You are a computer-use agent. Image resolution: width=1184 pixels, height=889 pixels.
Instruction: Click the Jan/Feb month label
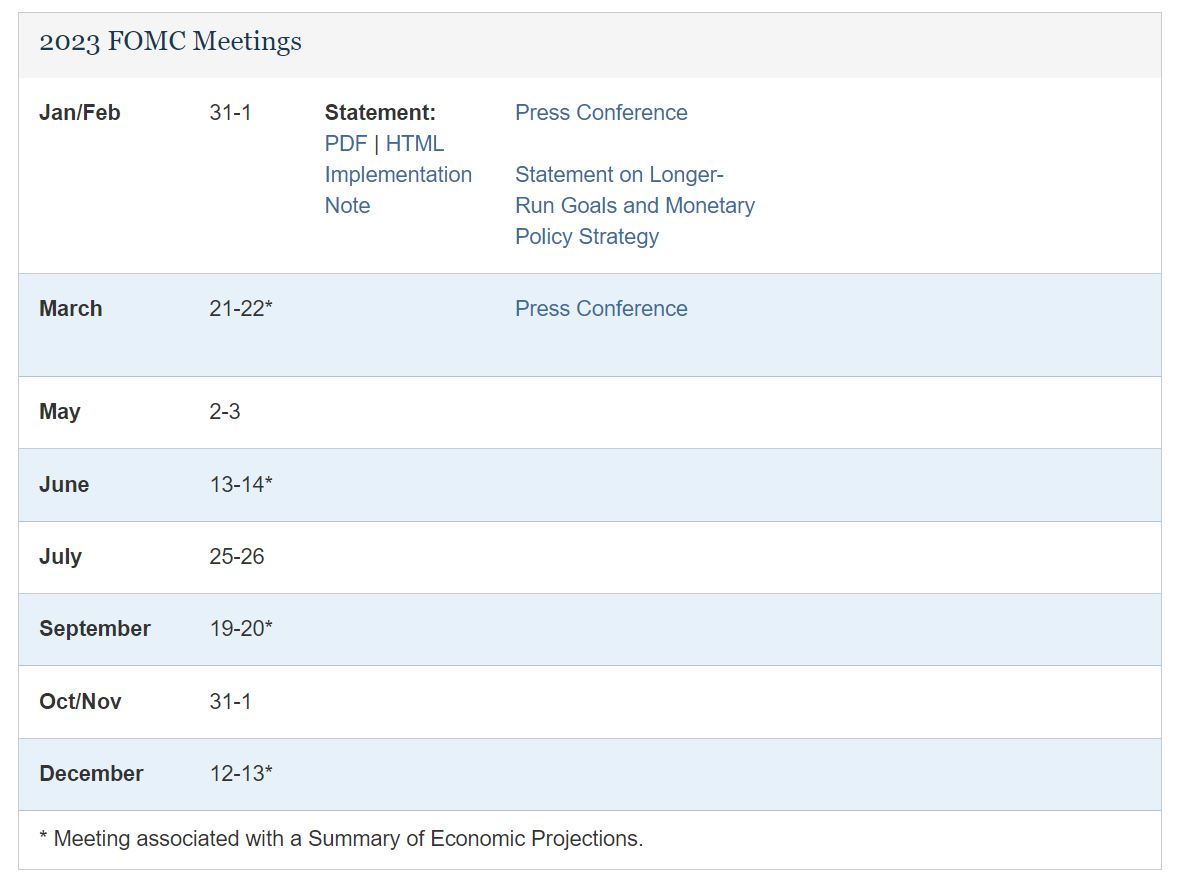pyautogui.click(x=79, y=113)
